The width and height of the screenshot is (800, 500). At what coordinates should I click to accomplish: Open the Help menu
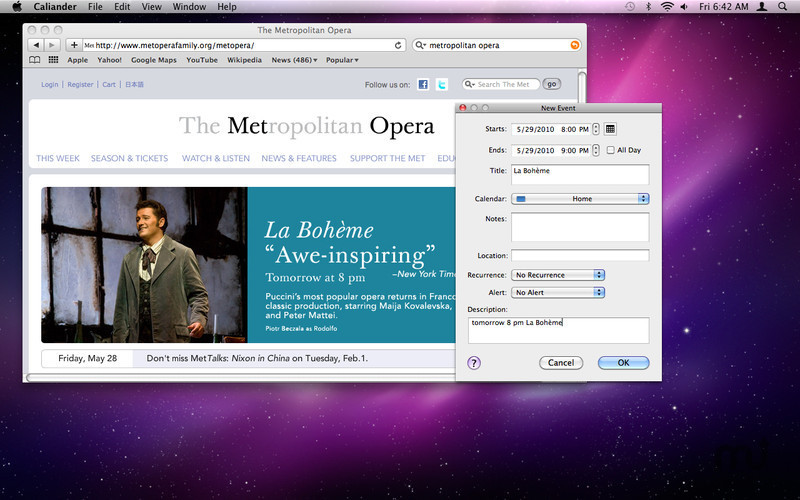227,7
